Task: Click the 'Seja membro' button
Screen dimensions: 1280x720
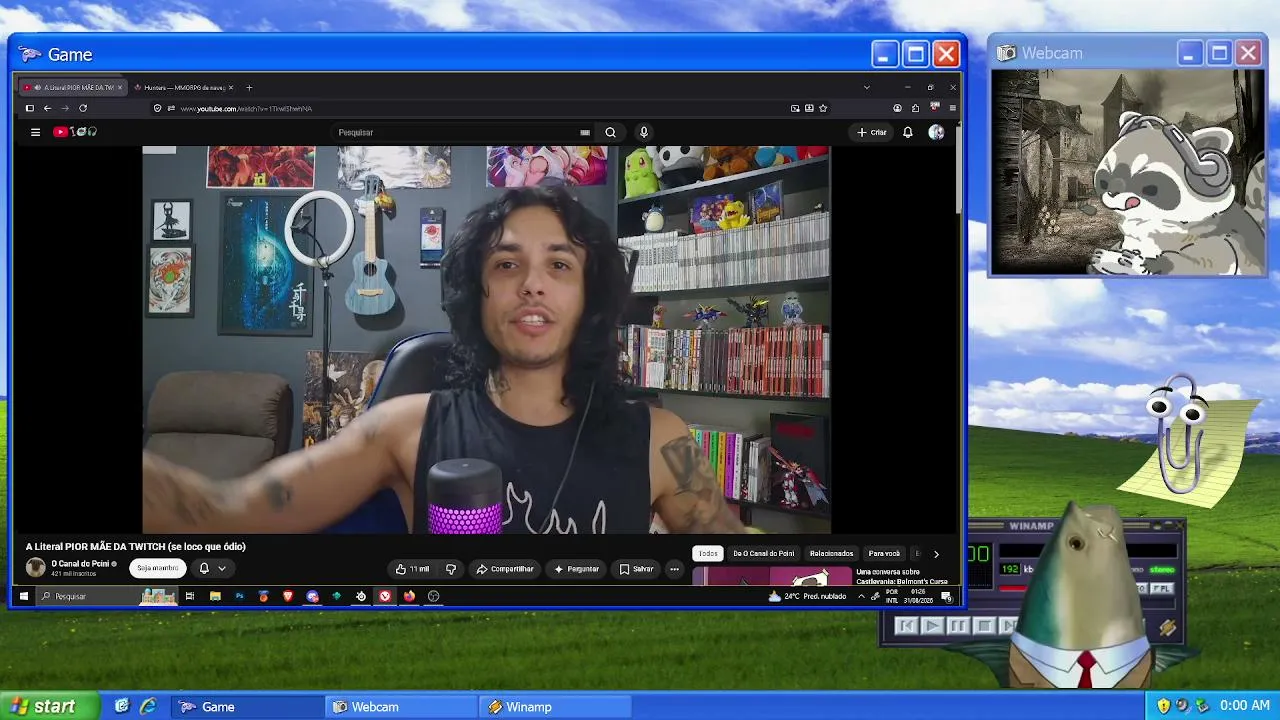Action: [x=158, y=568]
